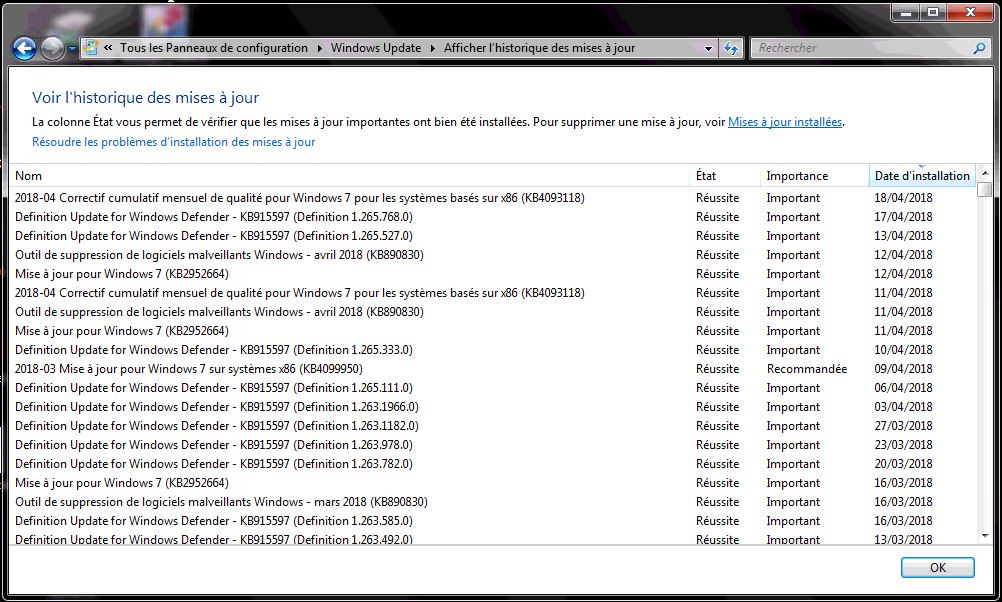
Task: Open recent pages dropdown next to forward arrow
Action: pos(72,49)
